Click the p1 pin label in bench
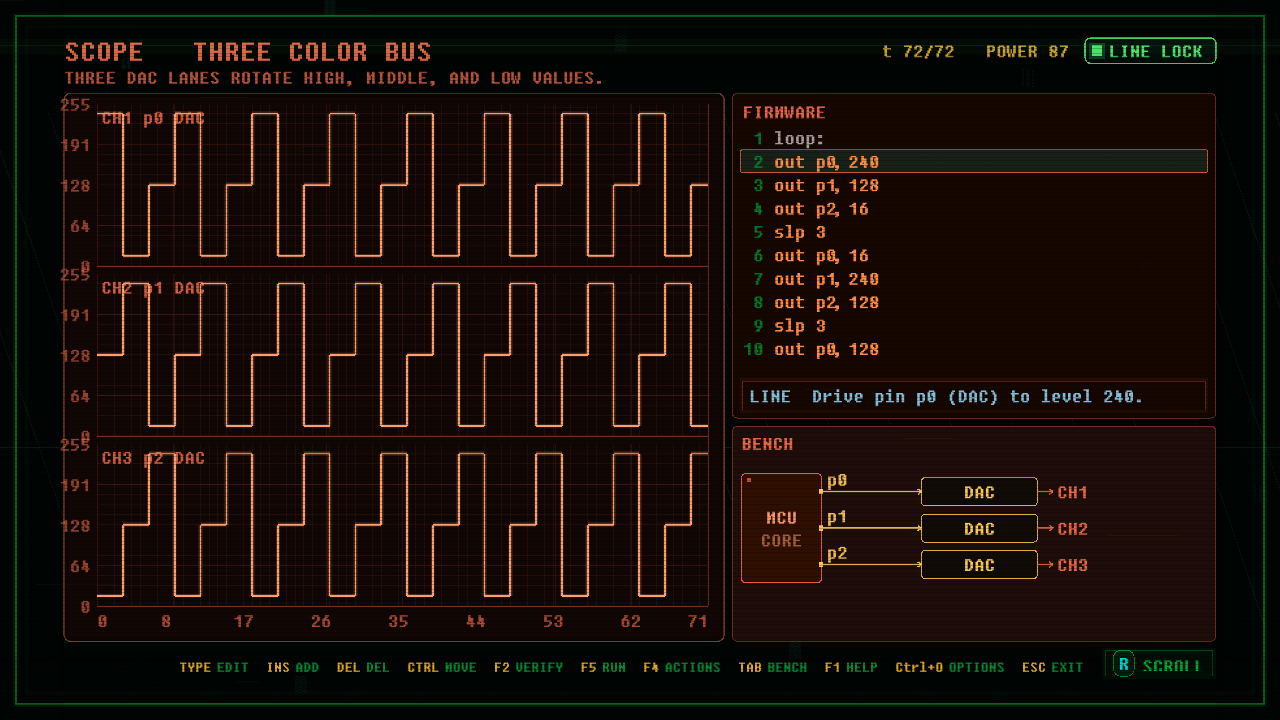This screenshot has width=1280, height=720. tap(837, 517)
